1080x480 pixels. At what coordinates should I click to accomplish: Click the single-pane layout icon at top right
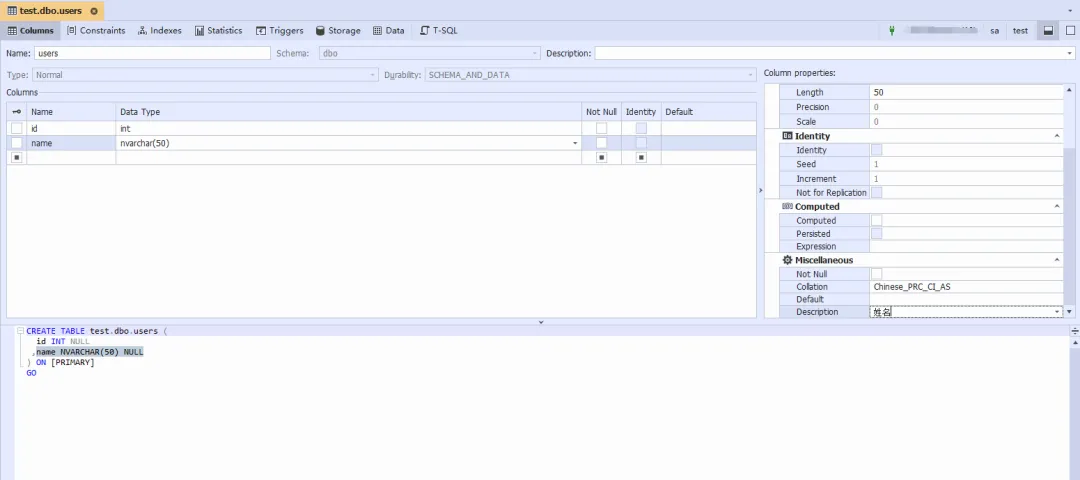(1069, 31)
